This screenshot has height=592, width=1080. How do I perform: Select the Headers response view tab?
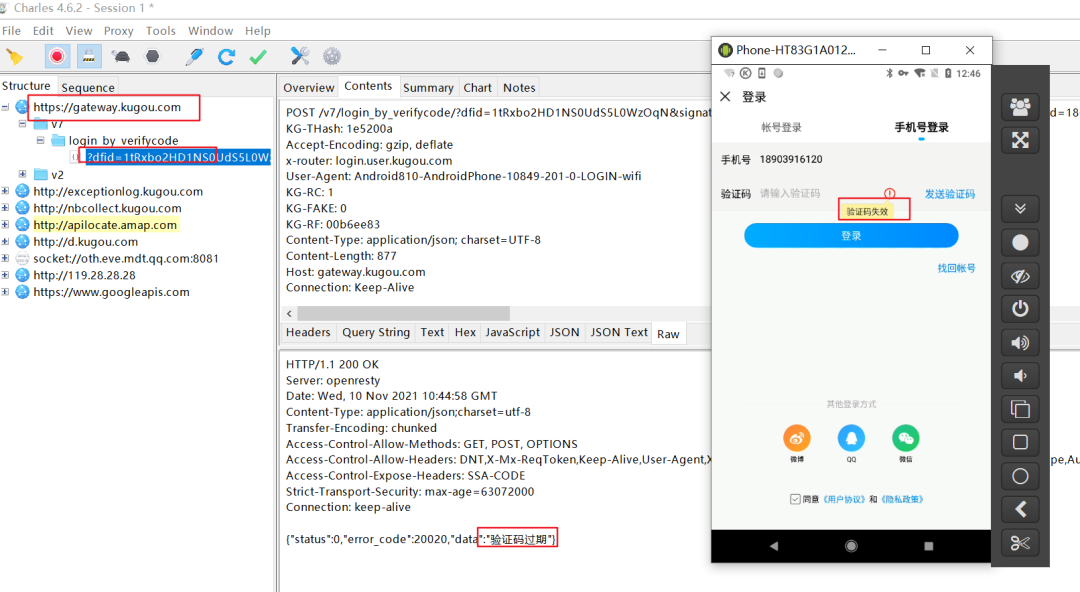coord(308,332)
